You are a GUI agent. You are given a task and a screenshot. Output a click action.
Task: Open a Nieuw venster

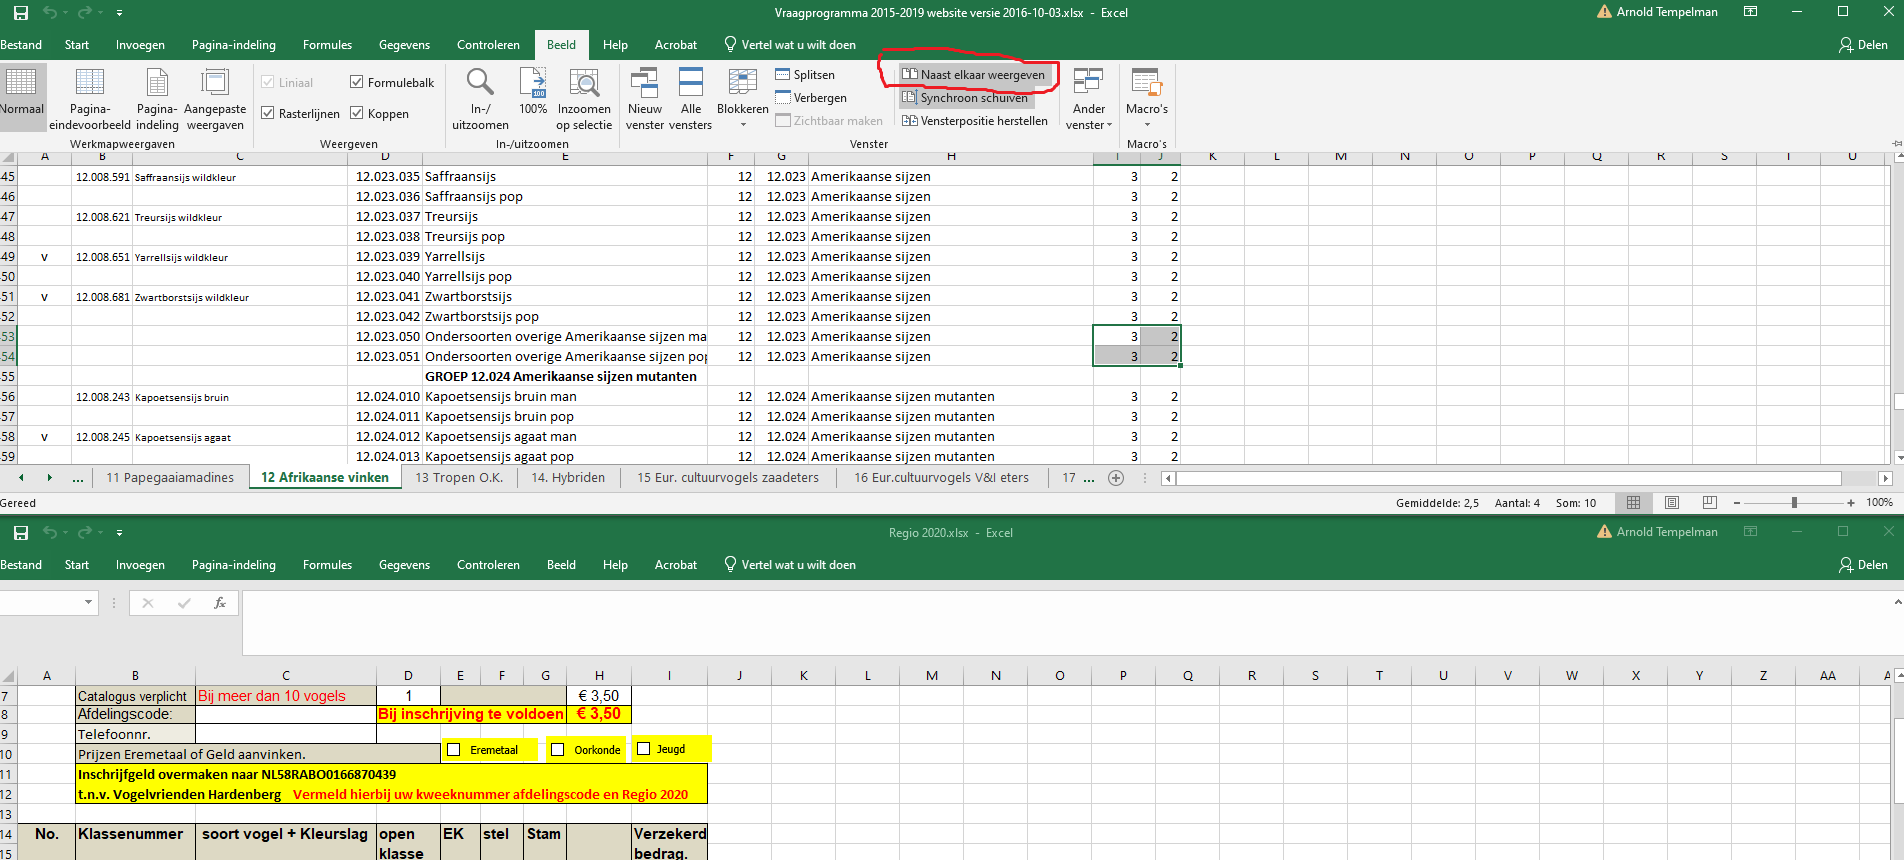tap(645, 98)
